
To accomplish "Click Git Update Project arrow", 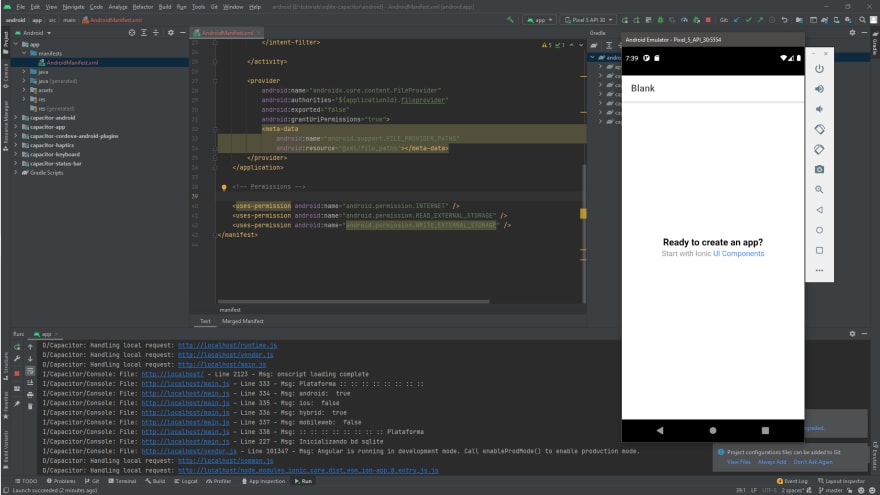I will [736, 20].
